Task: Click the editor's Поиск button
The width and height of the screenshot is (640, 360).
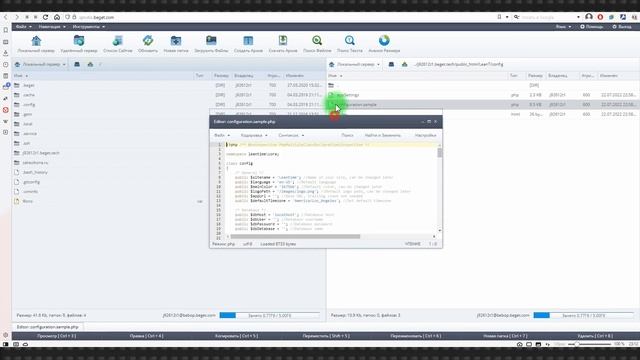Action: [x=347, y=135]
